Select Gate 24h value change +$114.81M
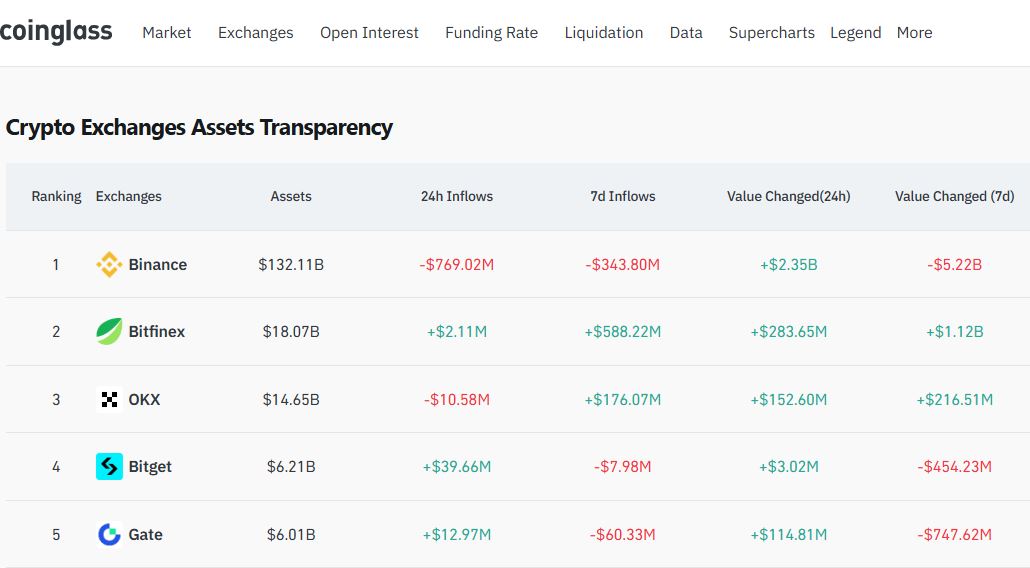The height and width of the screenshot is (568, 1030). click(789, 535)
